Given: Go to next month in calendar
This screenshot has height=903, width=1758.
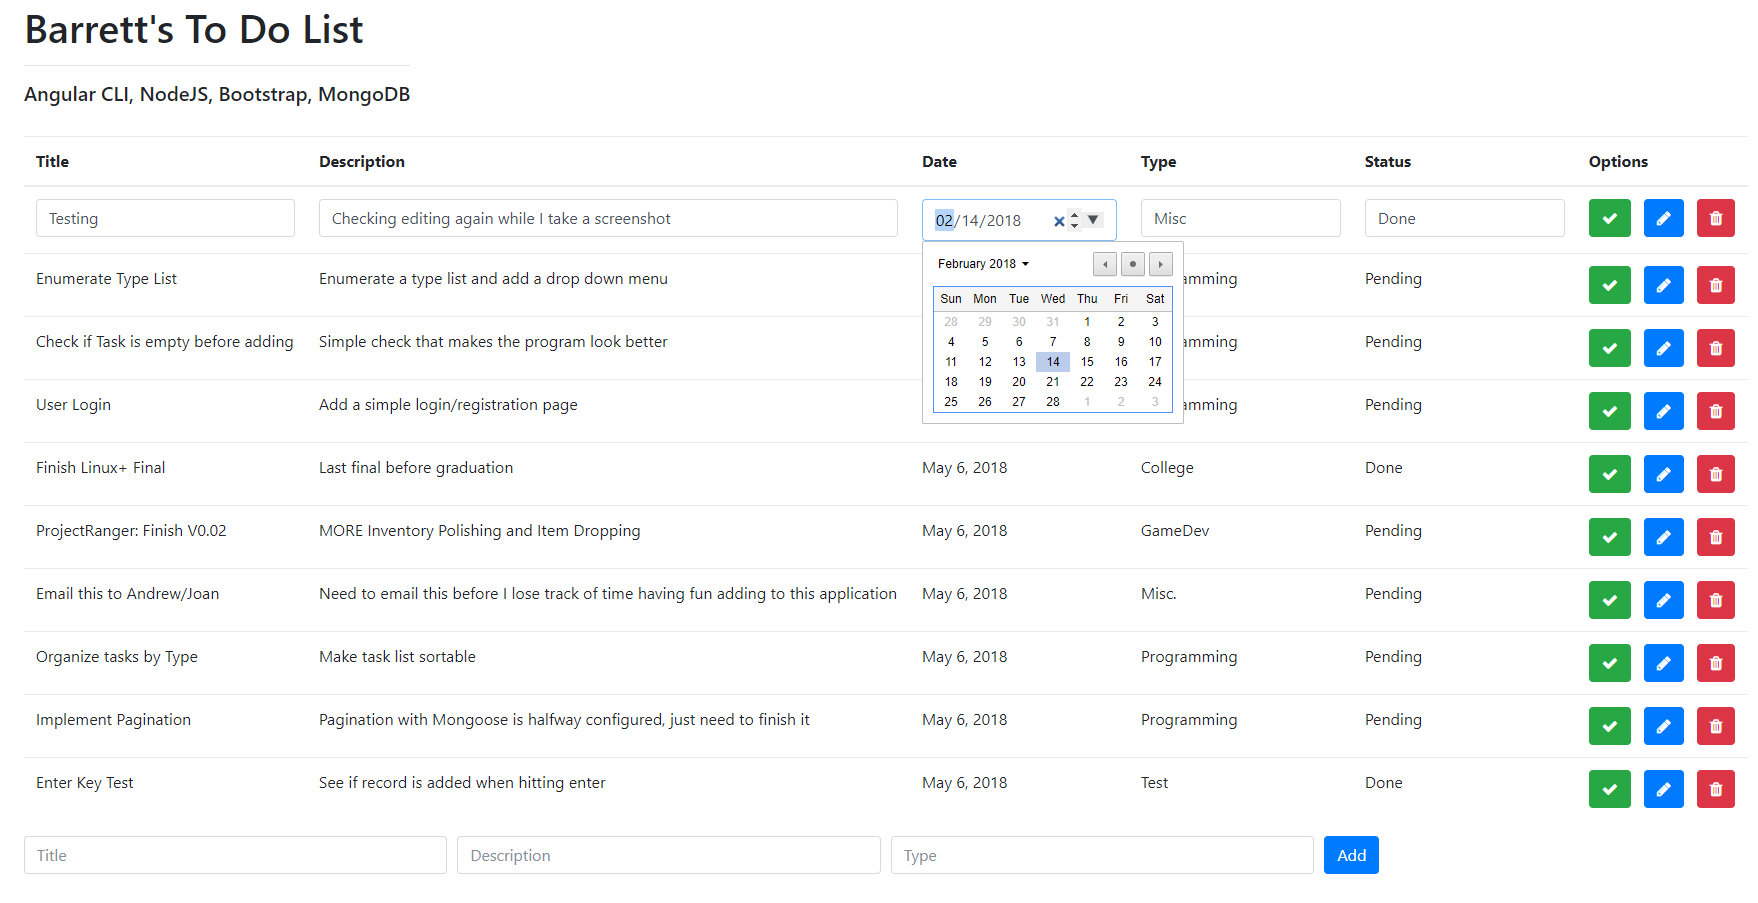Looking at the screenshot, I should pos(1160,264).
